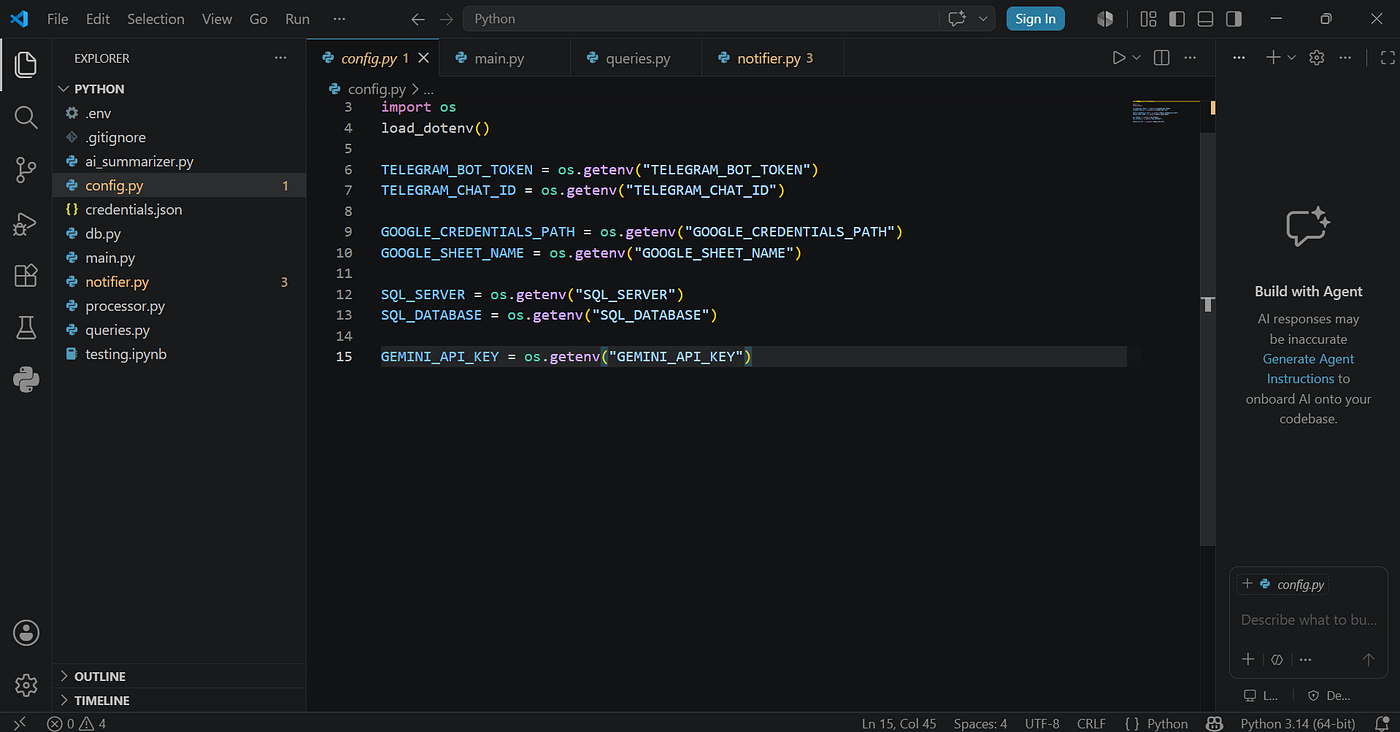The image size is (1400, 732).
Task: Click the hexagon agent icon beside Sign In
Action: 1105,19
